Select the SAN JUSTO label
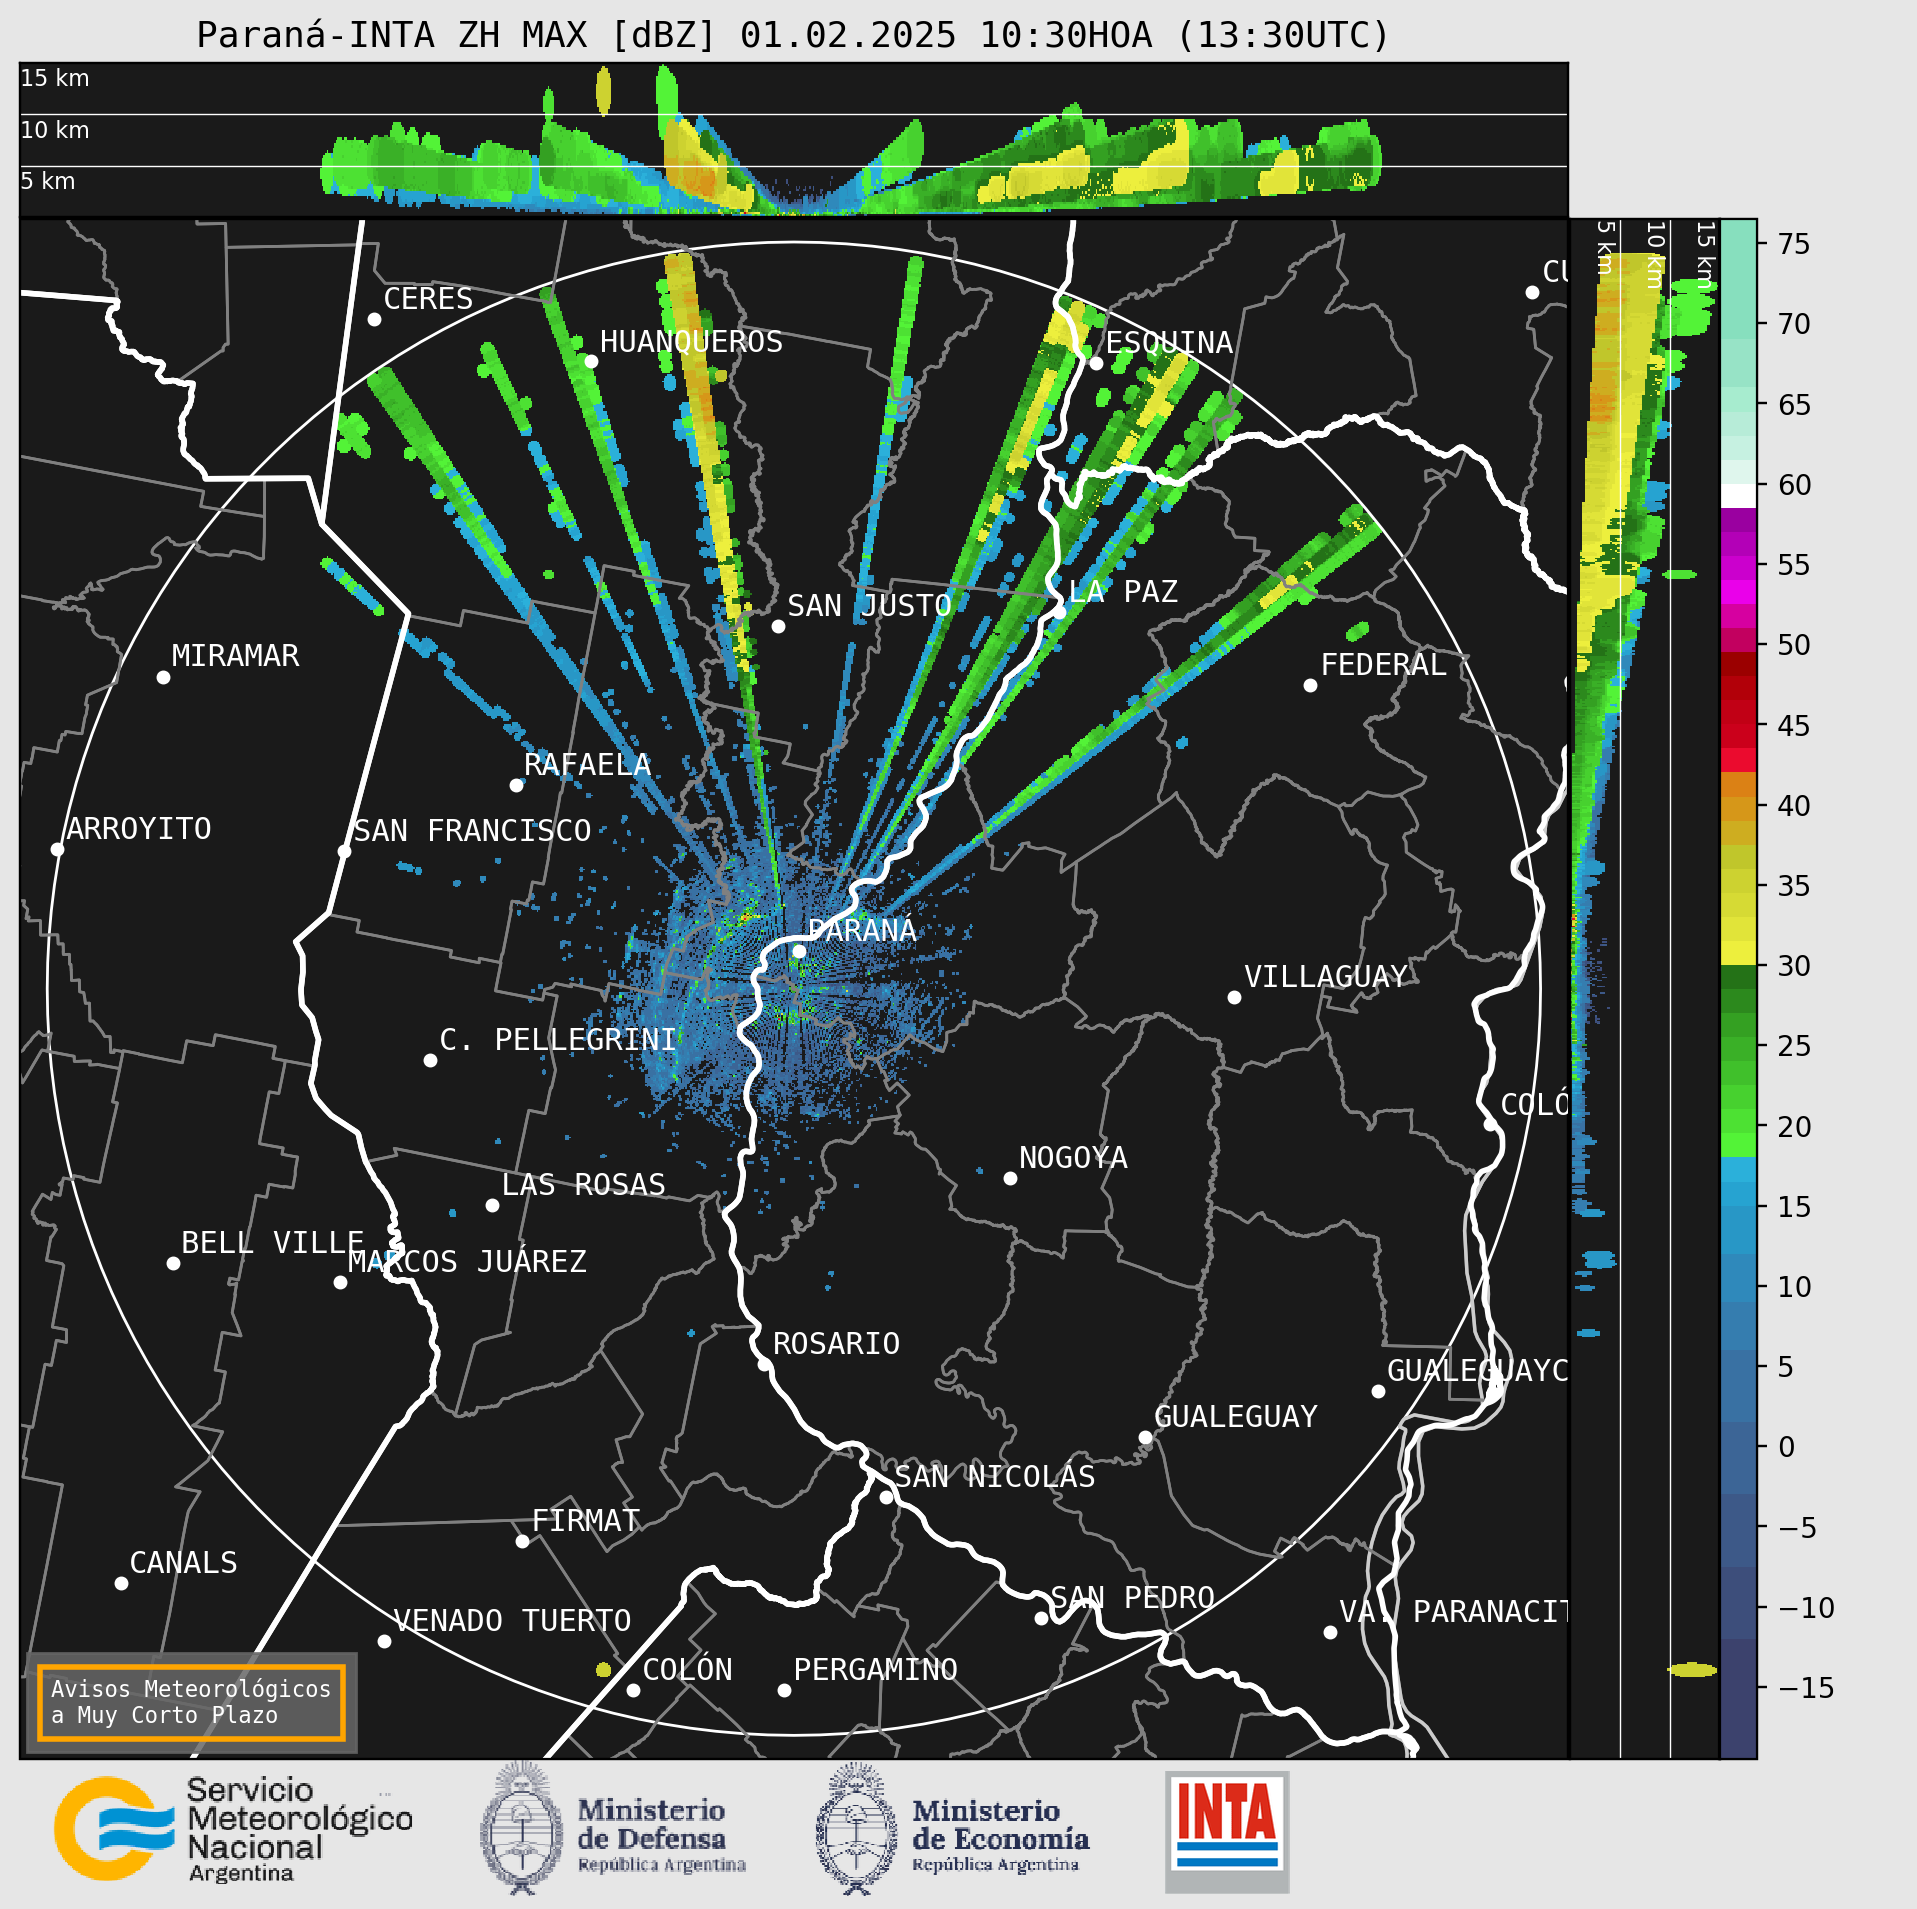This screenshot has height=1909, width=1917. (x=869, y=605)
